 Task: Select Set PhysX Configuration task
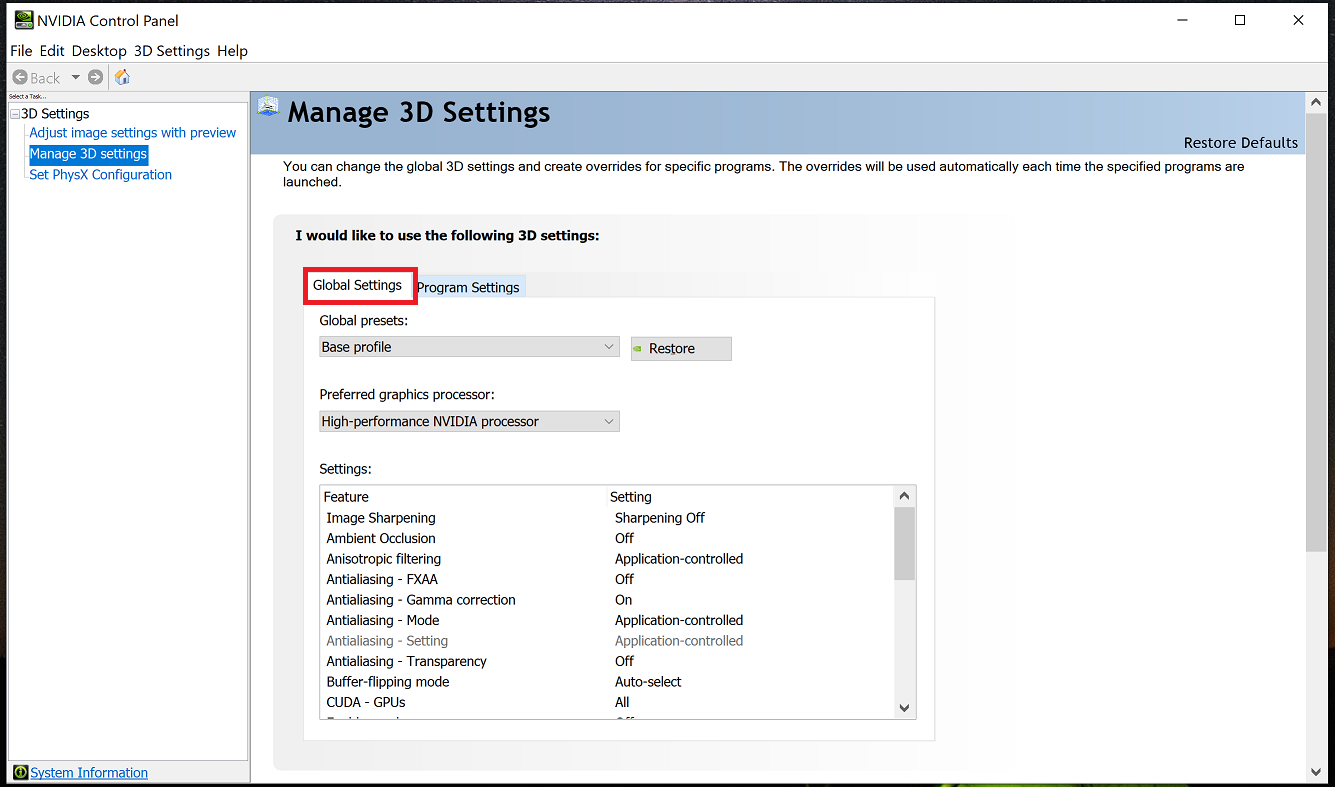click(100, 175)
